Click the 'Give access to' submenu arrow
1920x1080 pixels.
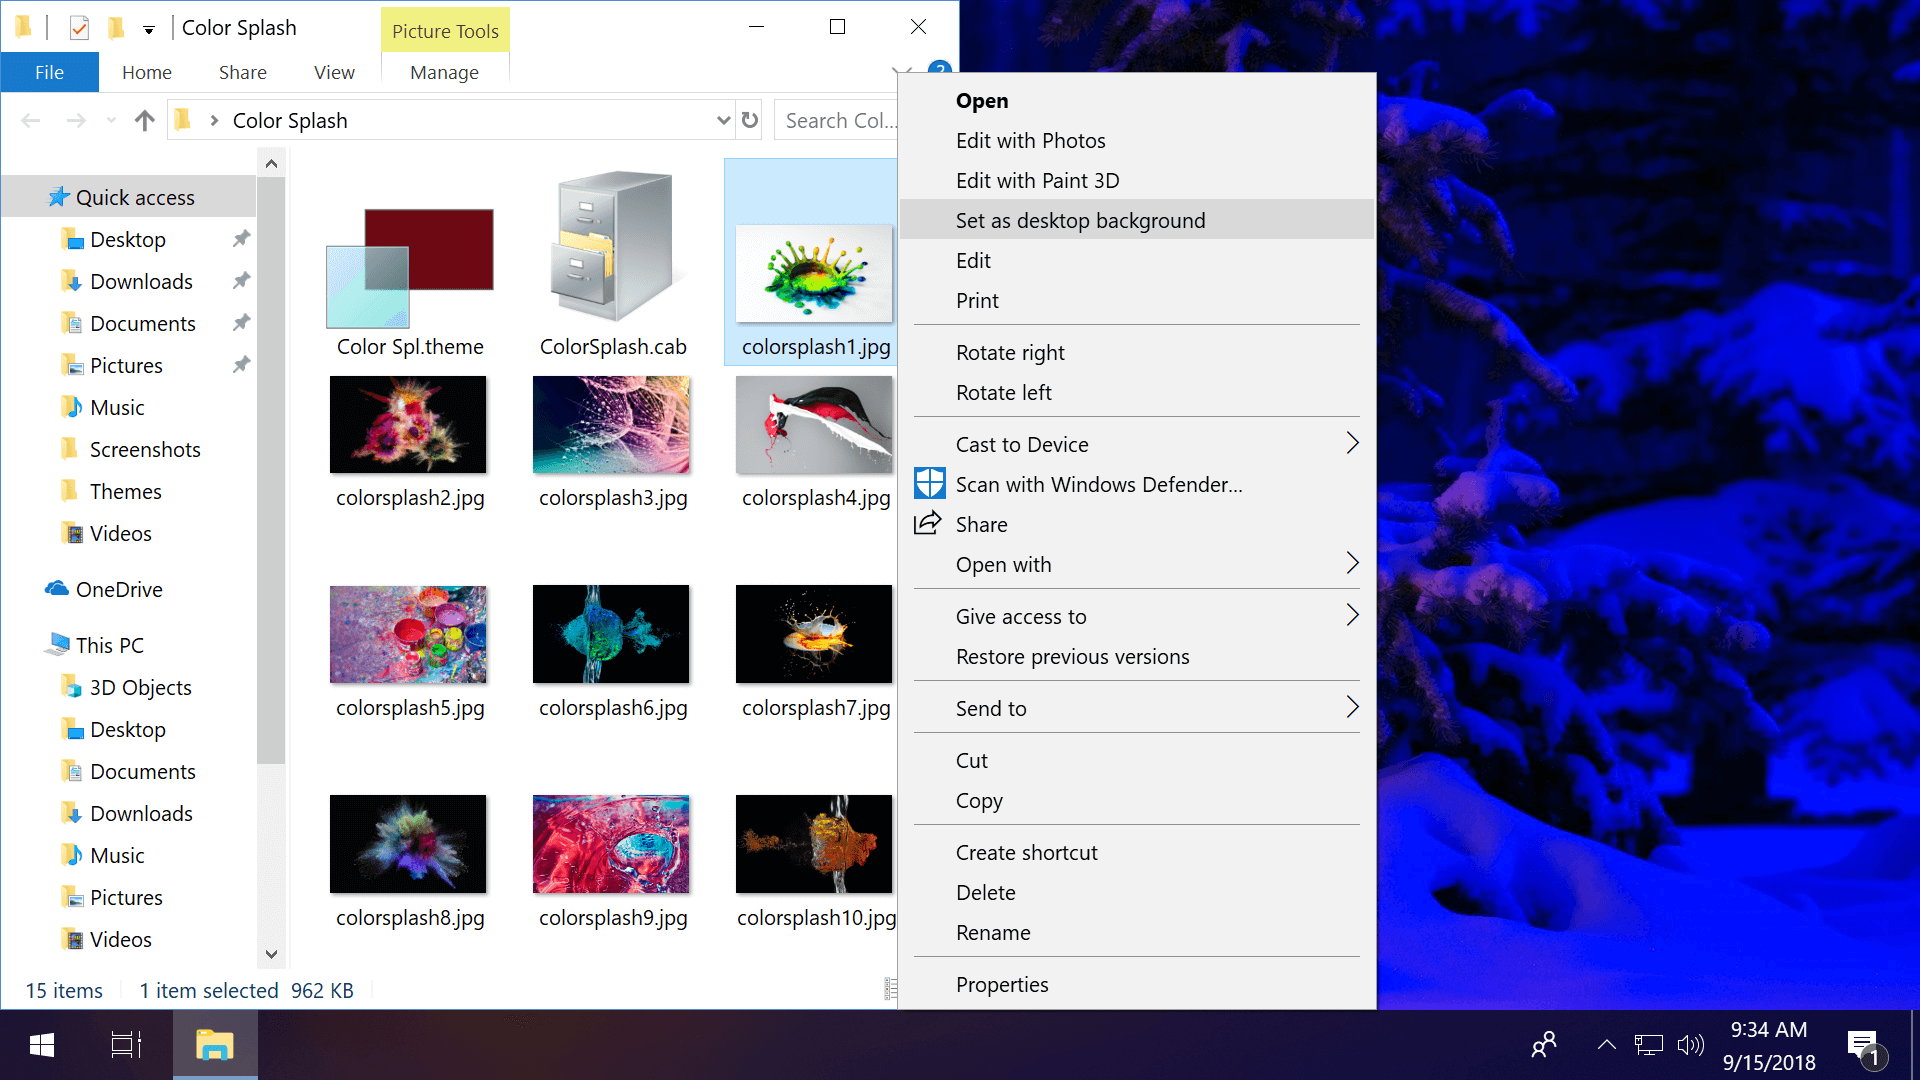click(1352, 616)
